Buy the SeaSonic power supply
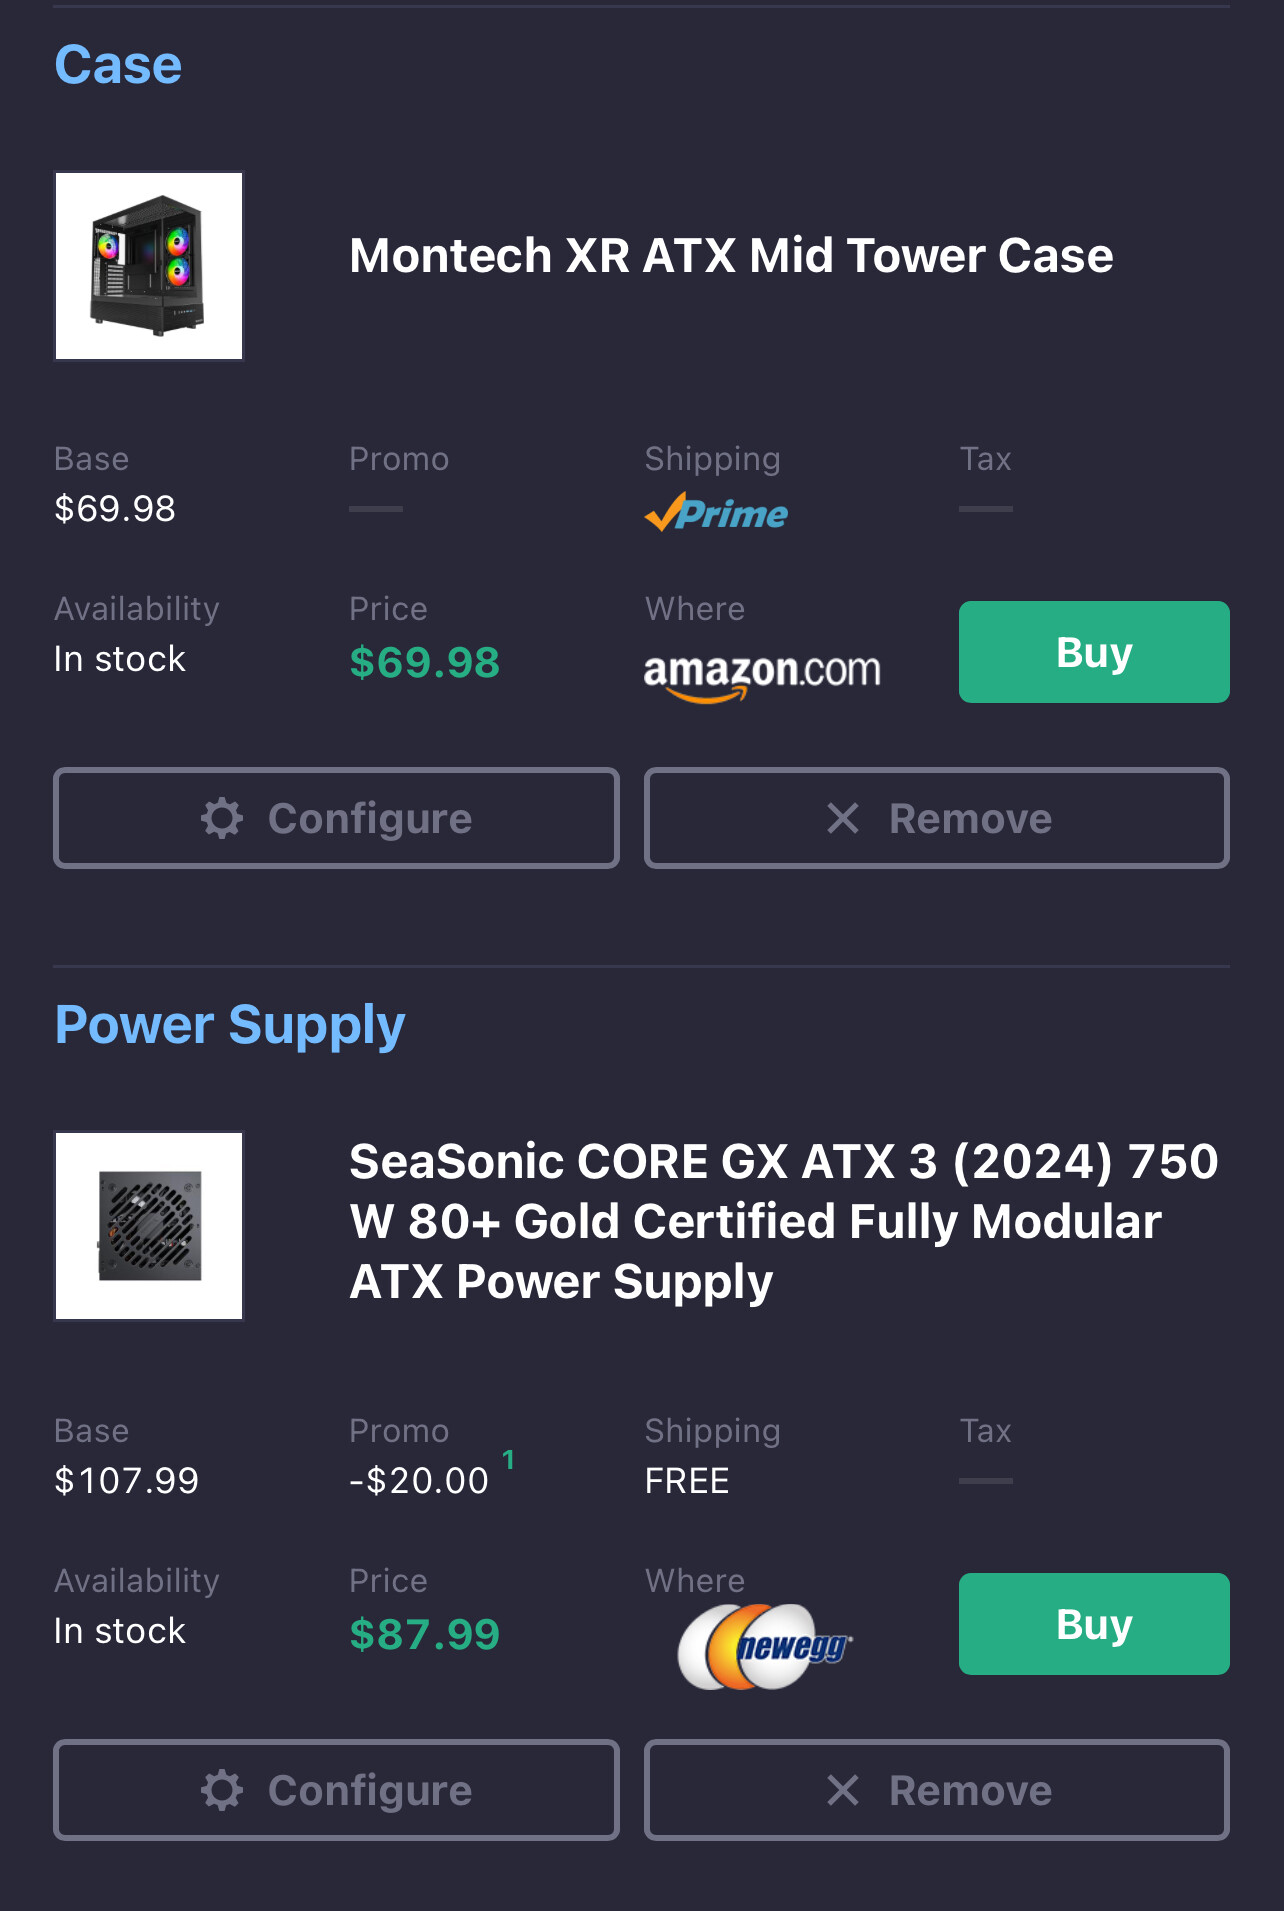Screen dimensions: 1284x1911 [x=1094, y=1624]
